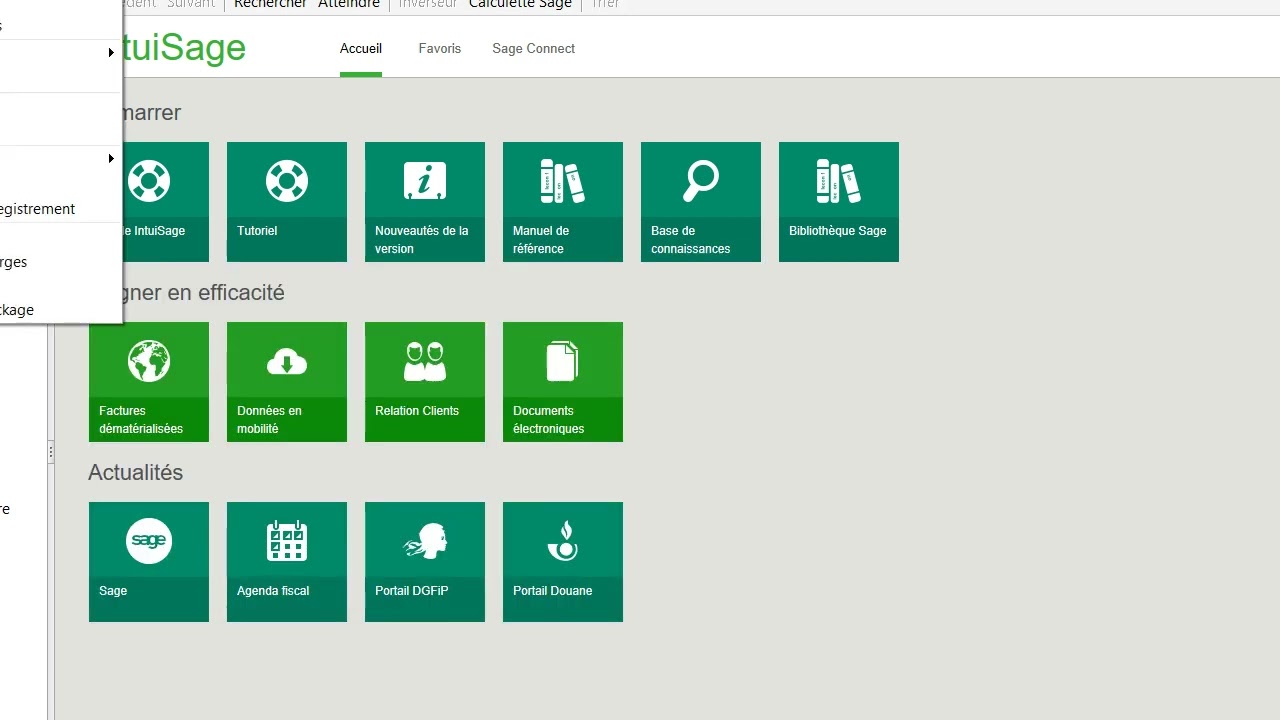This screenshot has height=720, width=1280.
Task: Open the Relation Clients tile
Action: coord(425,382)
